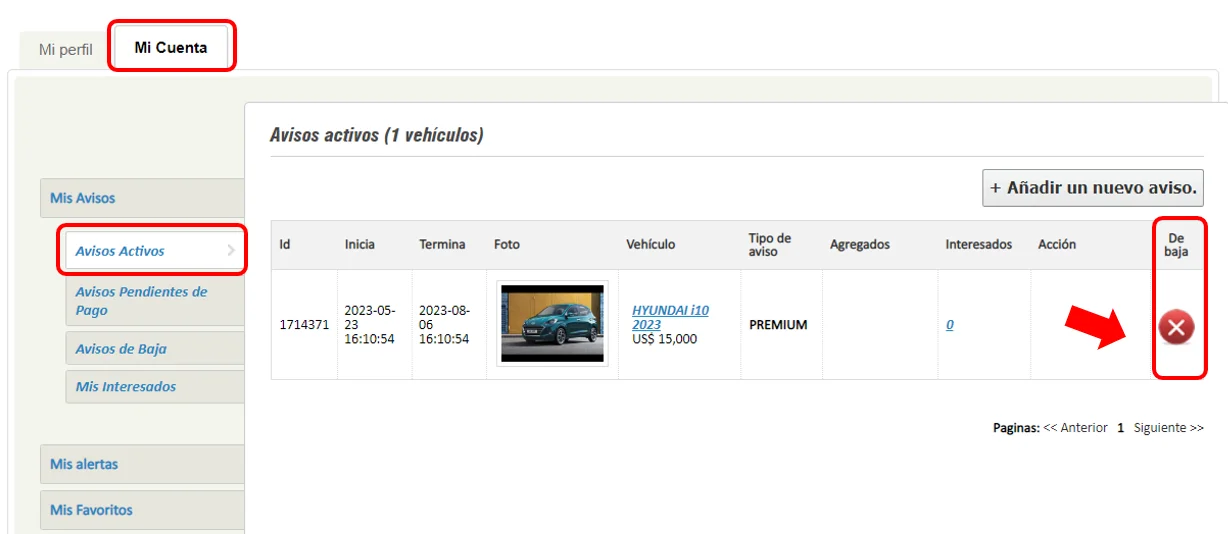Click the Termina column header
This screenshot has height=534, width=1228.
pyautogui.click(x=442, y=244)
